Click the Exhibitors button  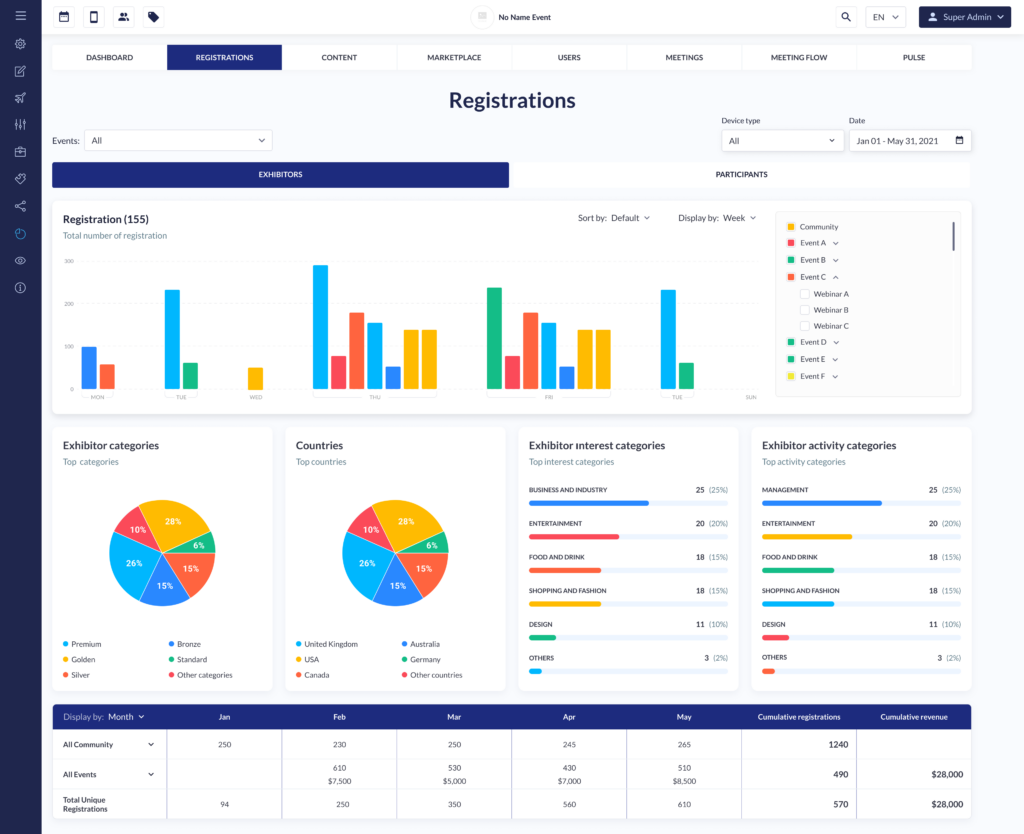(x=281, y=175)
